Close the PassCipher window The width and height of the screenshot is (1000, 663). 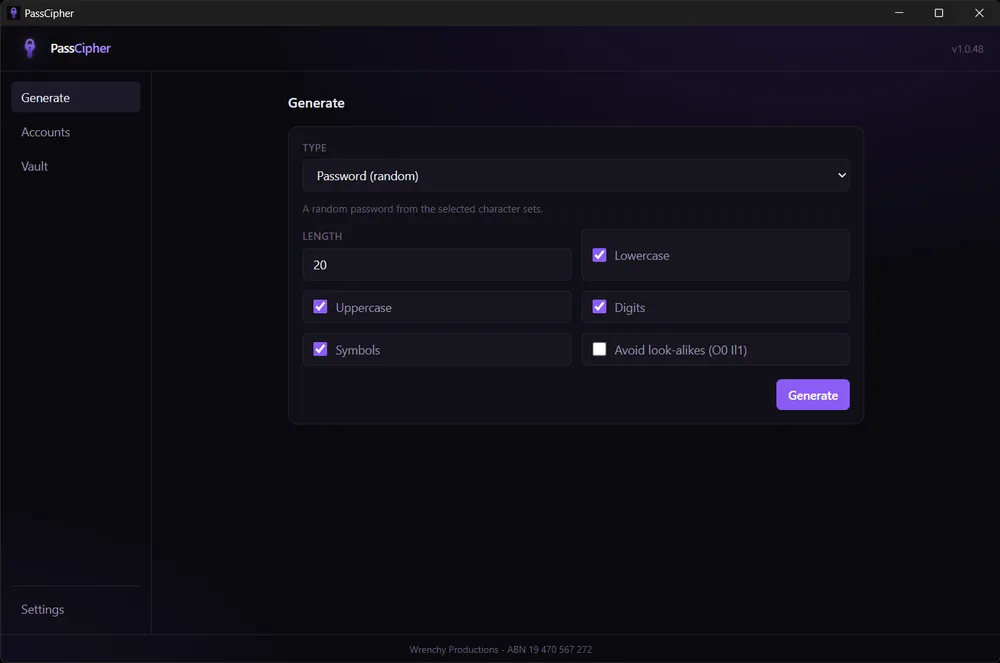click(979, 13)
